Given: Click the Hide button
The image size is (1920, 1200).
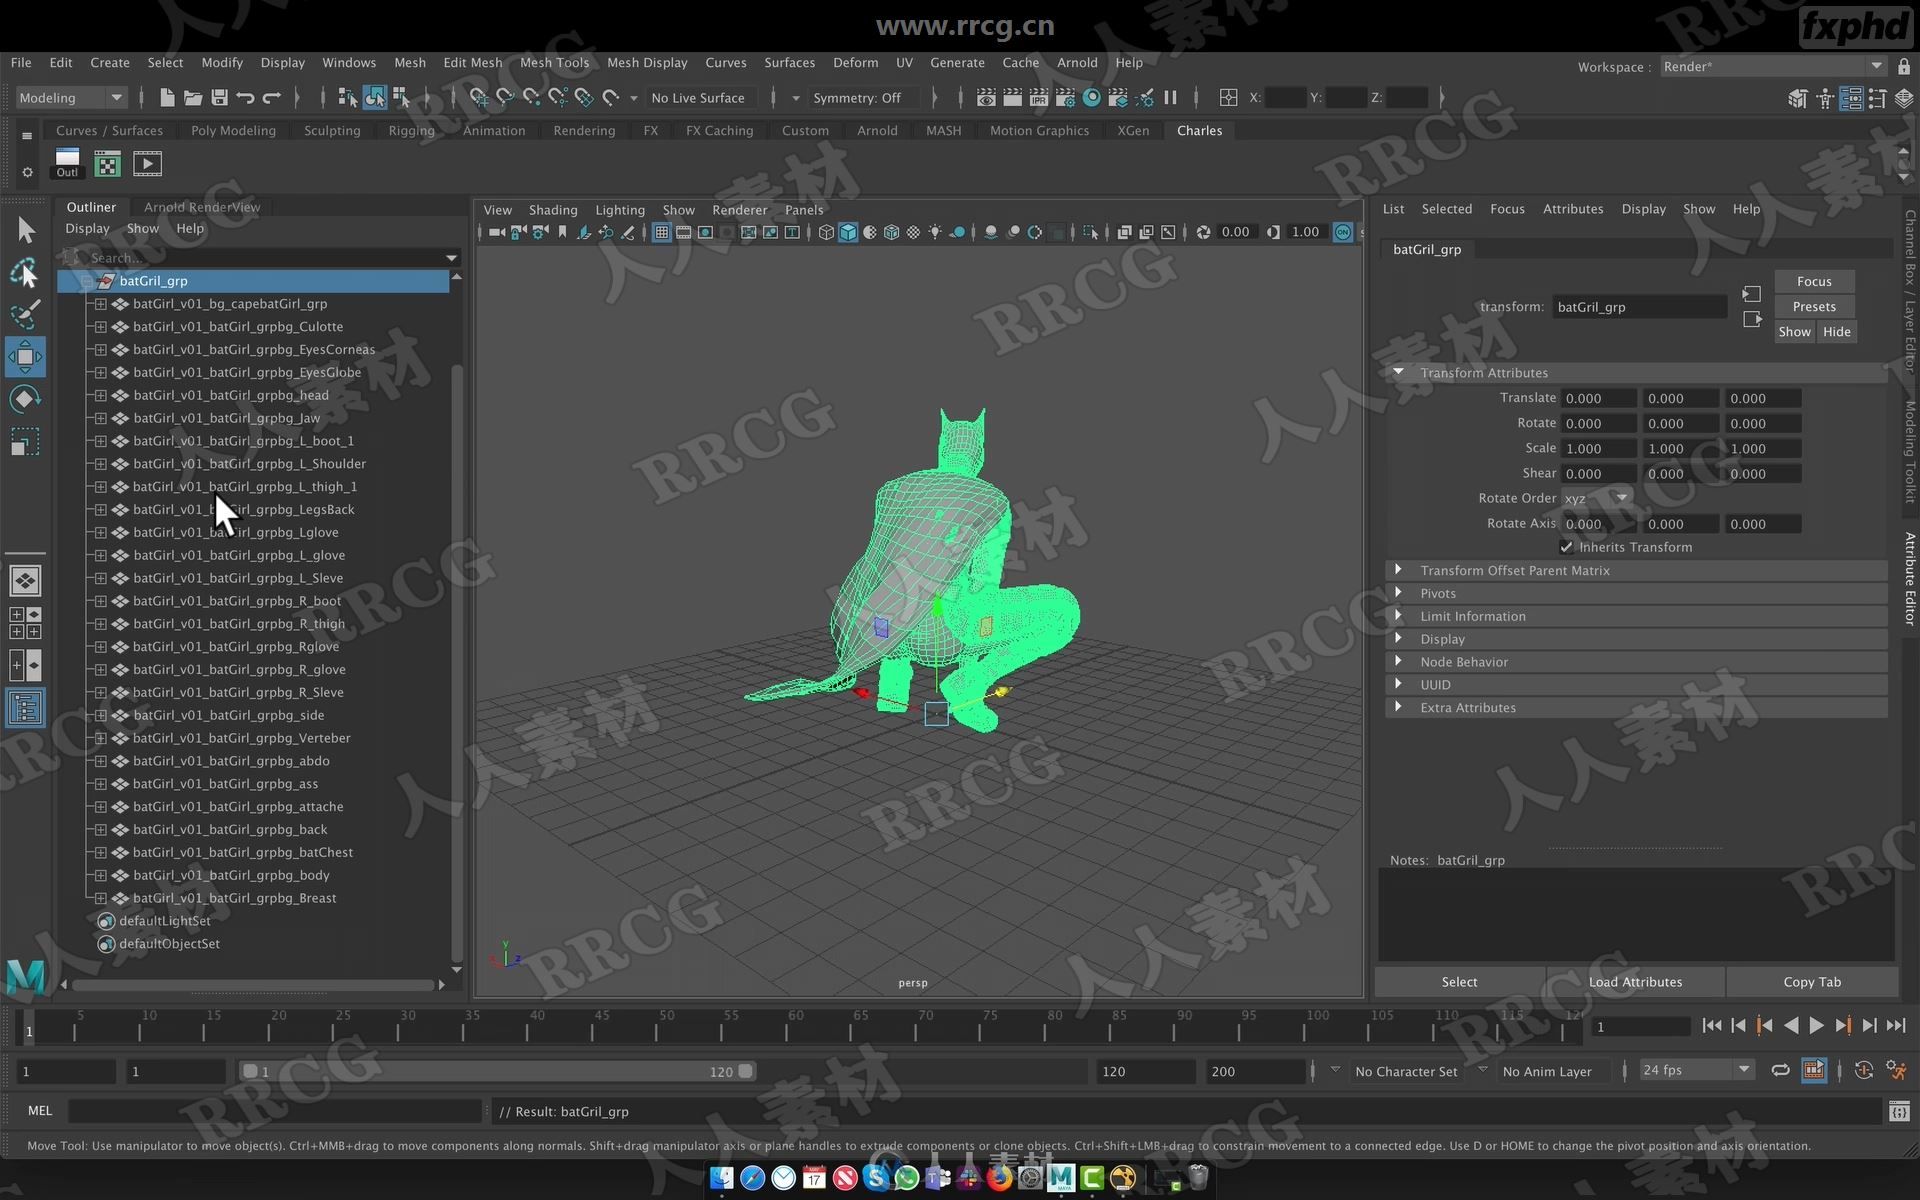Looking at the screenshot, I should point(1836,332).
